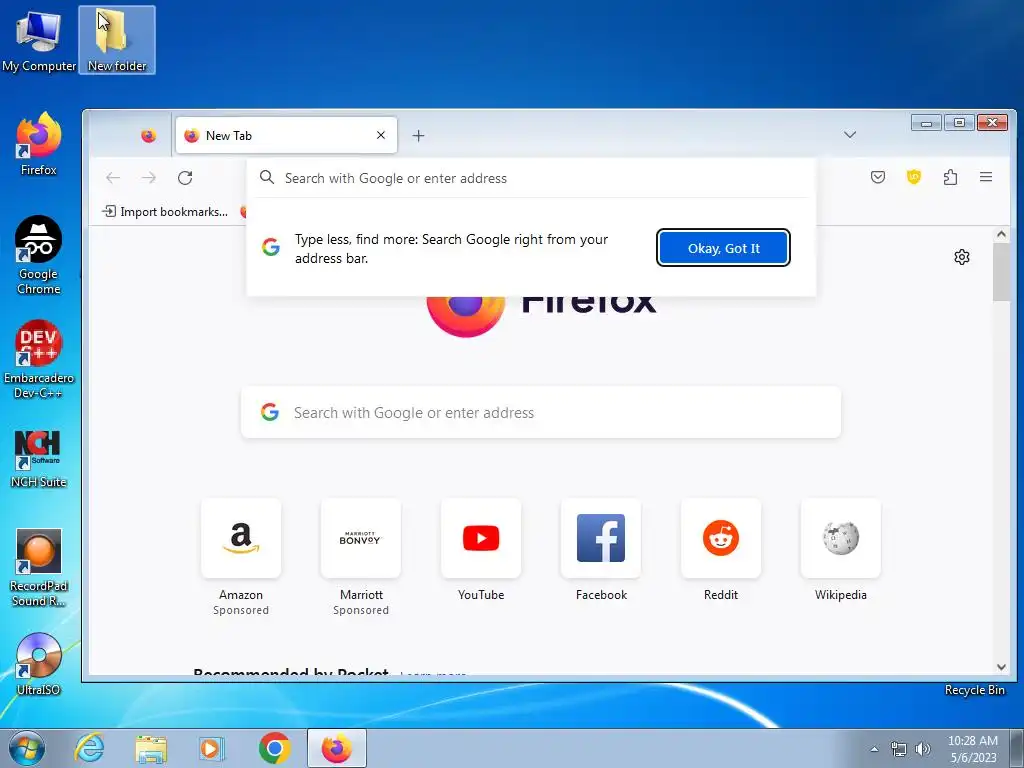Viewport: 1024px width, 768px height.
Task: Open the Firefox hamburger application menu
Action: (x=985, y=177)
